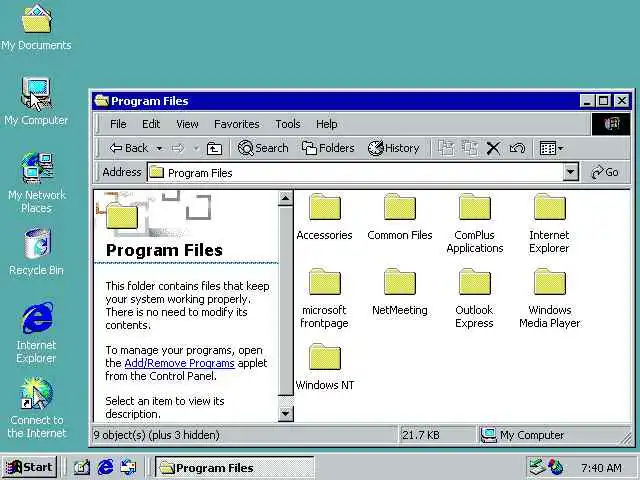Launch Outlook Express from quick launch
Viewport: 640px width, 480px height.
coord(128,467)
